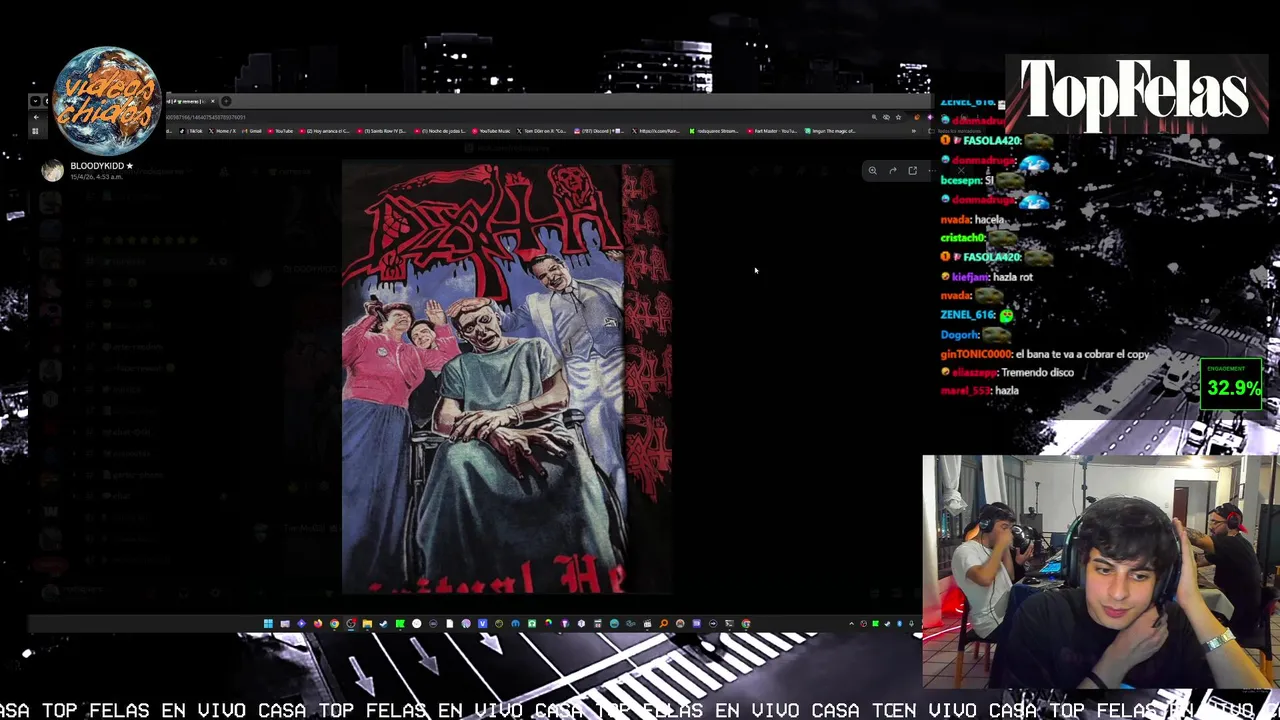Open BLOODYKIDD's avatar picture
This screenshot has height=720, width=1280.
52,171
